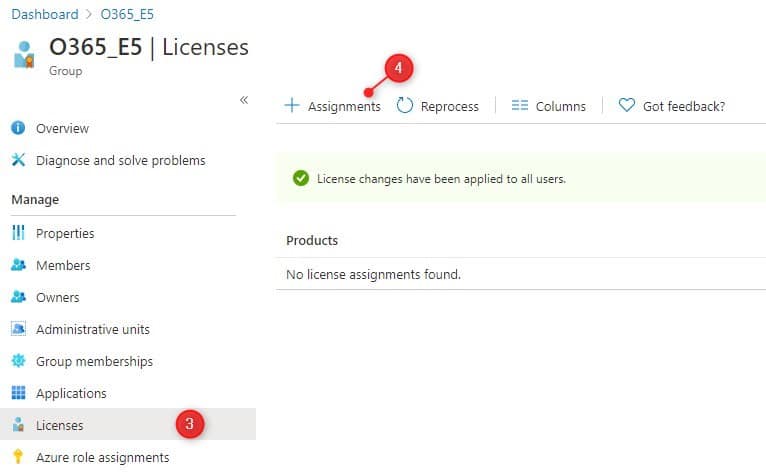This screenshot has height=475, width=766.
Task: Click the plus icon for Assignments
Action: 292,105
